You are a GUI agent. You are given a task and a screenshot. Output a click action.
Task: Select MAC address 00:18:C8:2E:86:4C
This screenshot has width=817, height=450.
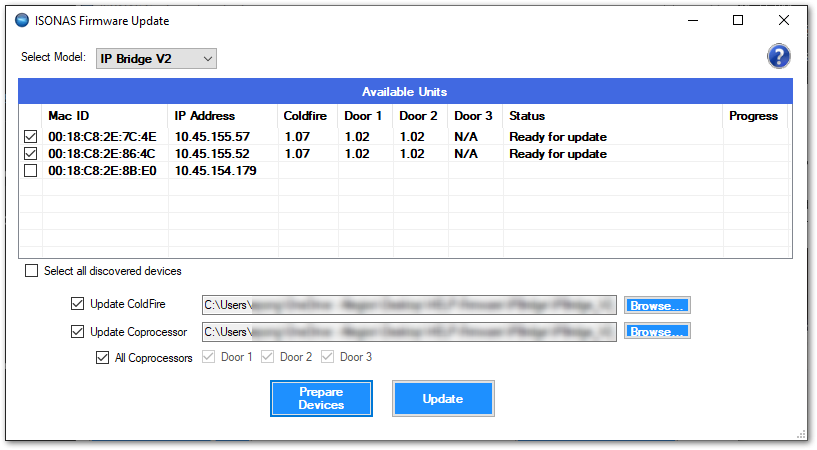coord(102,154)
